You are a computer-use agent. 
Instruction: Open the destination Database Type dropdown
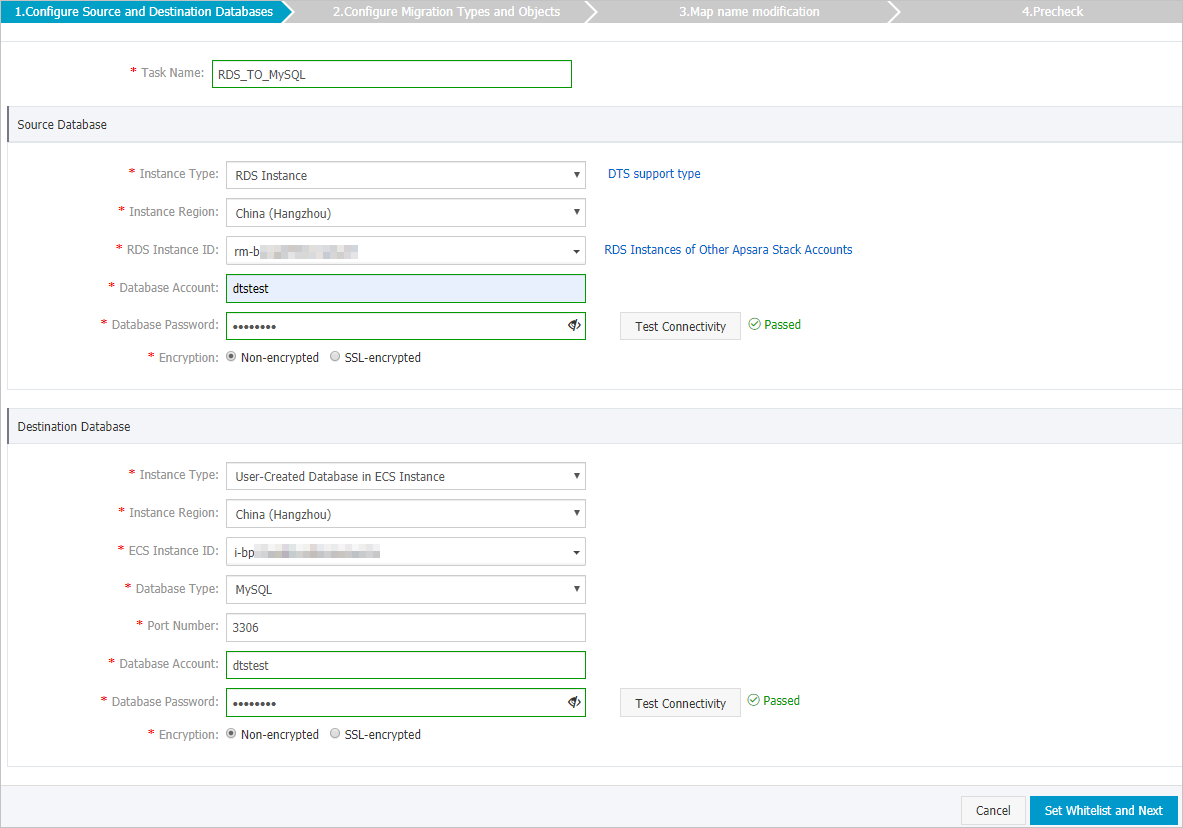(x=577, y=589)
